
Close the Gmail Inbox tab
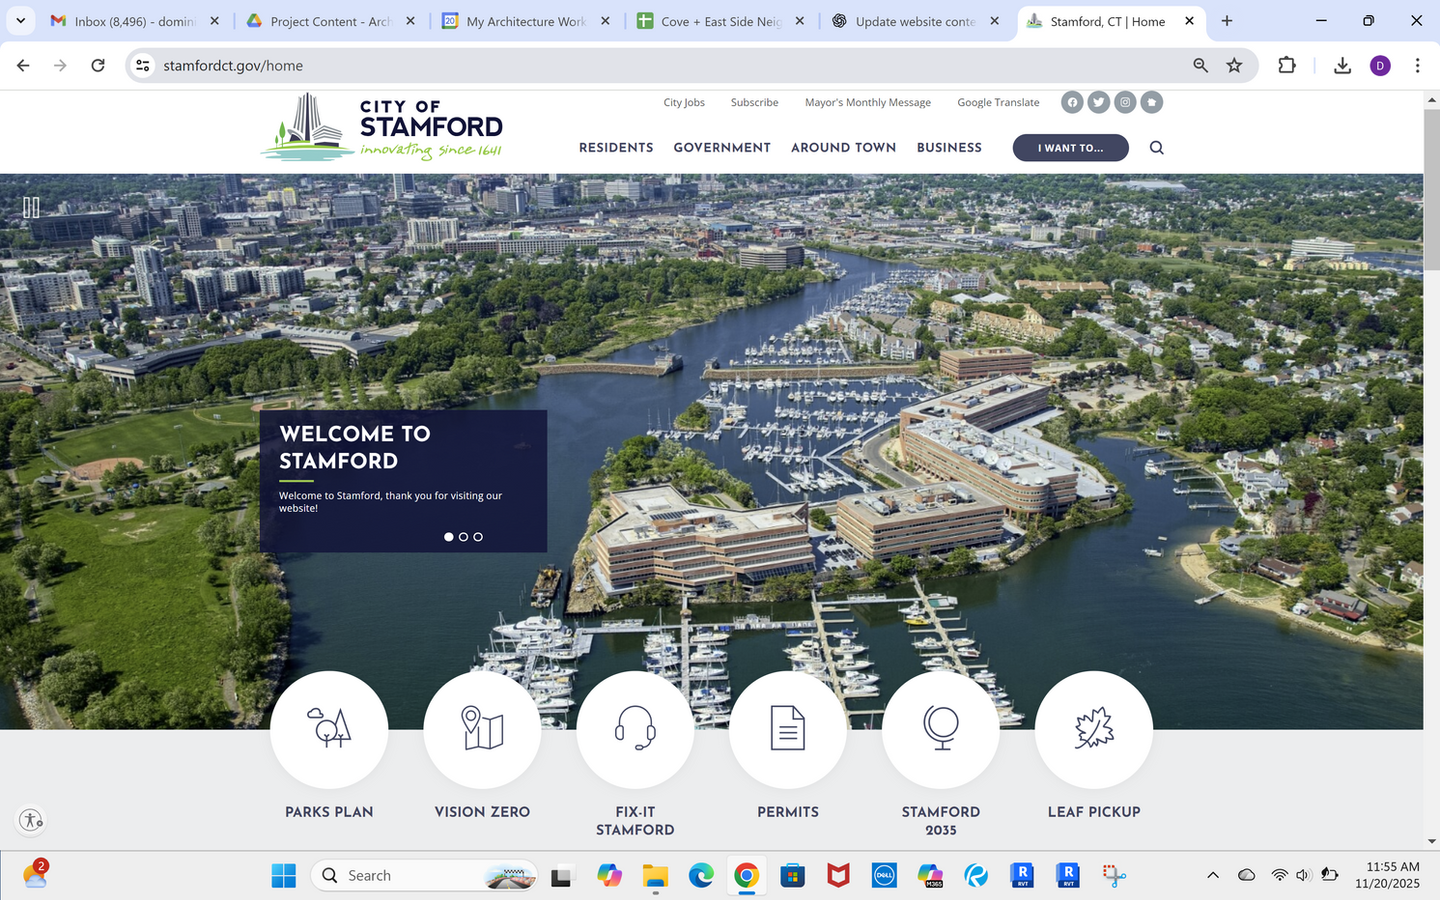point(214,21)
